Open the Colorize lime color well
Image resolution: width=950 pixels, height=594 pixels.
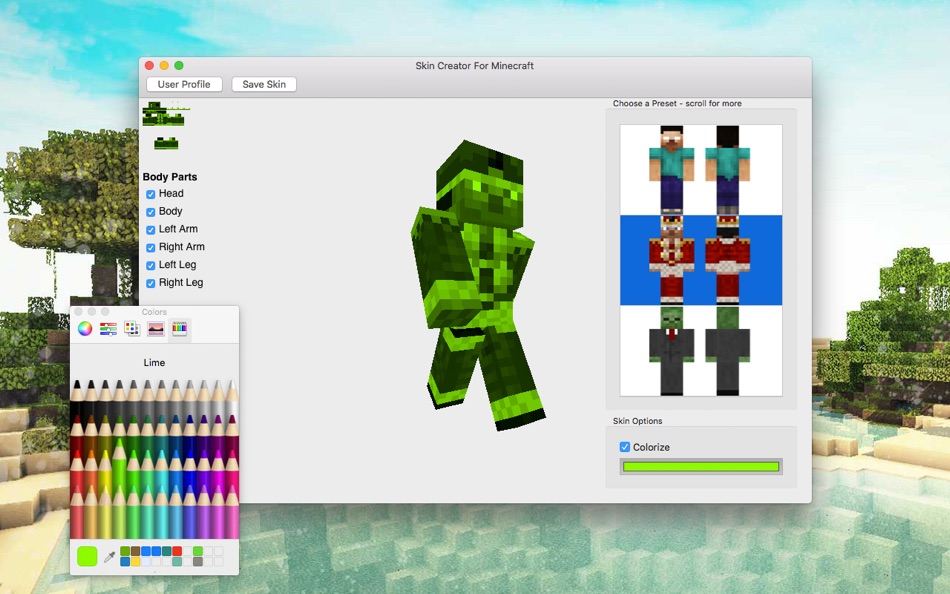pyautogui.click(x=701, y=466)
